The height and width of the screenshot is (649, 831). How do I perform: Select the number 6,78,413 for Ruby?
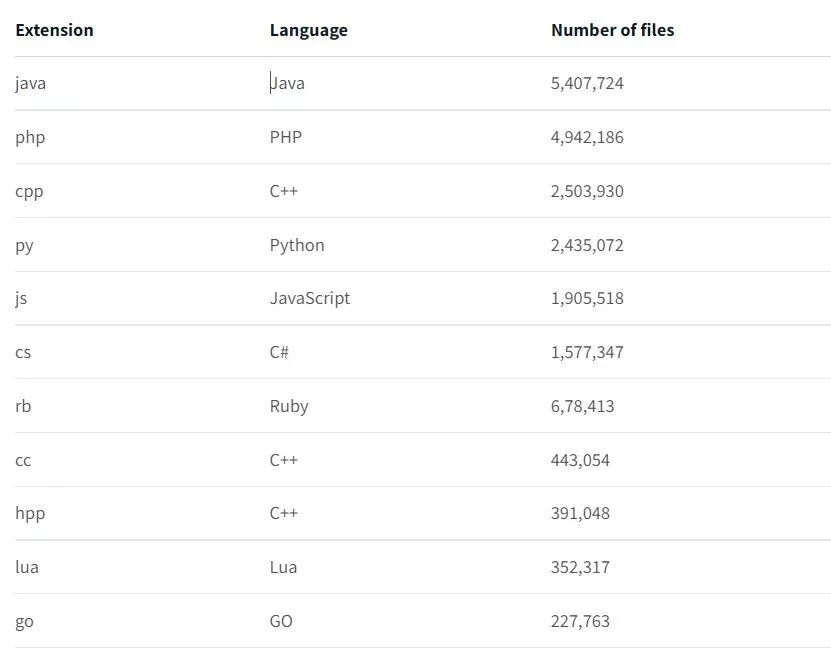point(582,406)
